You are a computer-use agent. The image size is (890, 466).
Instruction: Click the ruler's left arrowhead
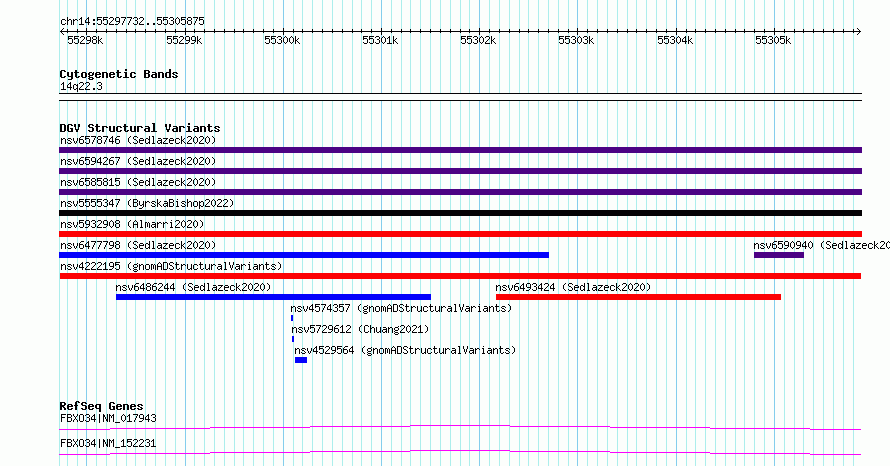(x=62, y=31)
